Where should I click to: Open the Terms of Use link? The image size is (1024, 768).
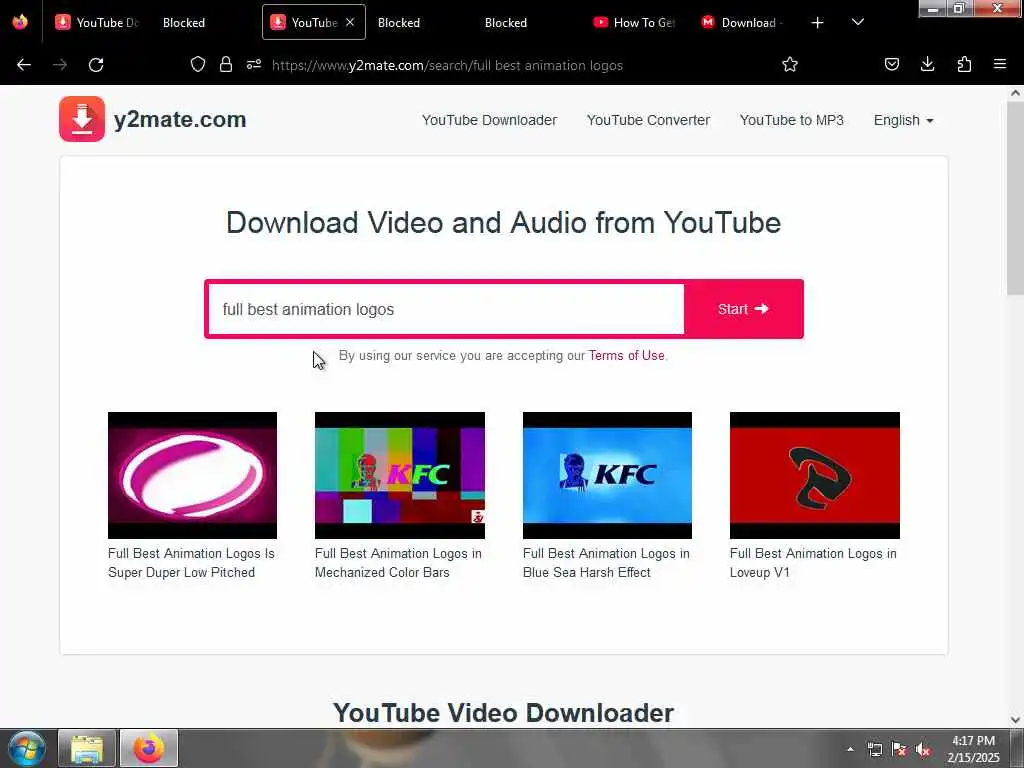tap(626, 355)
